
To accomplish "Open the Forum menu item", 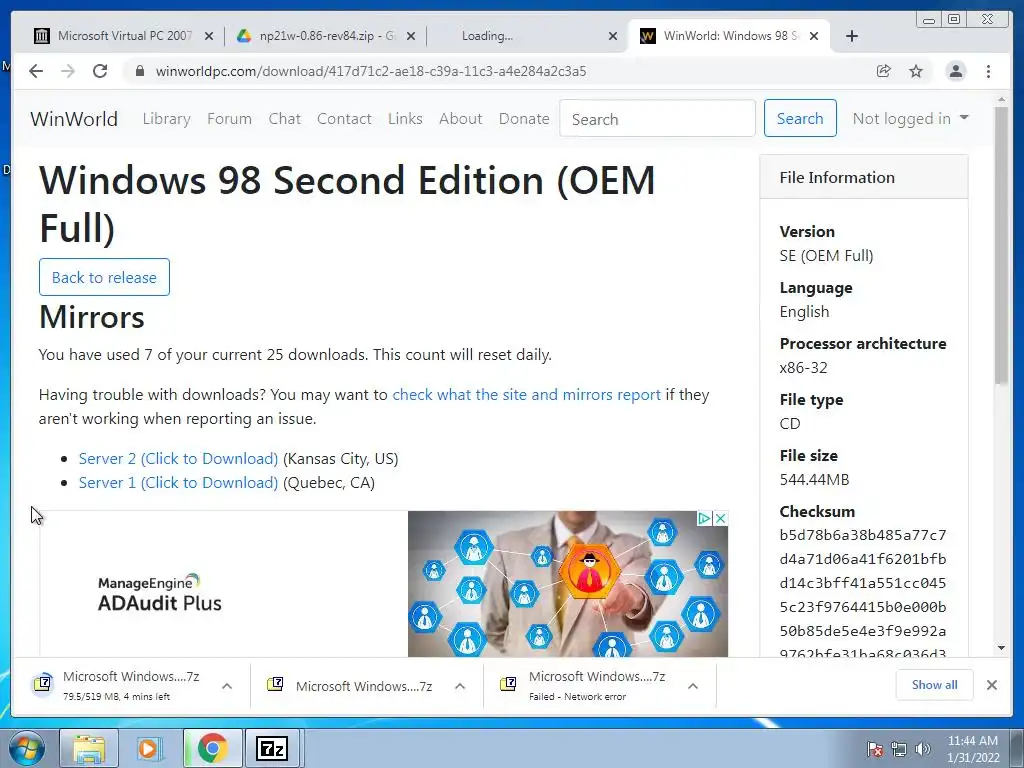I will tap(229, 119).
